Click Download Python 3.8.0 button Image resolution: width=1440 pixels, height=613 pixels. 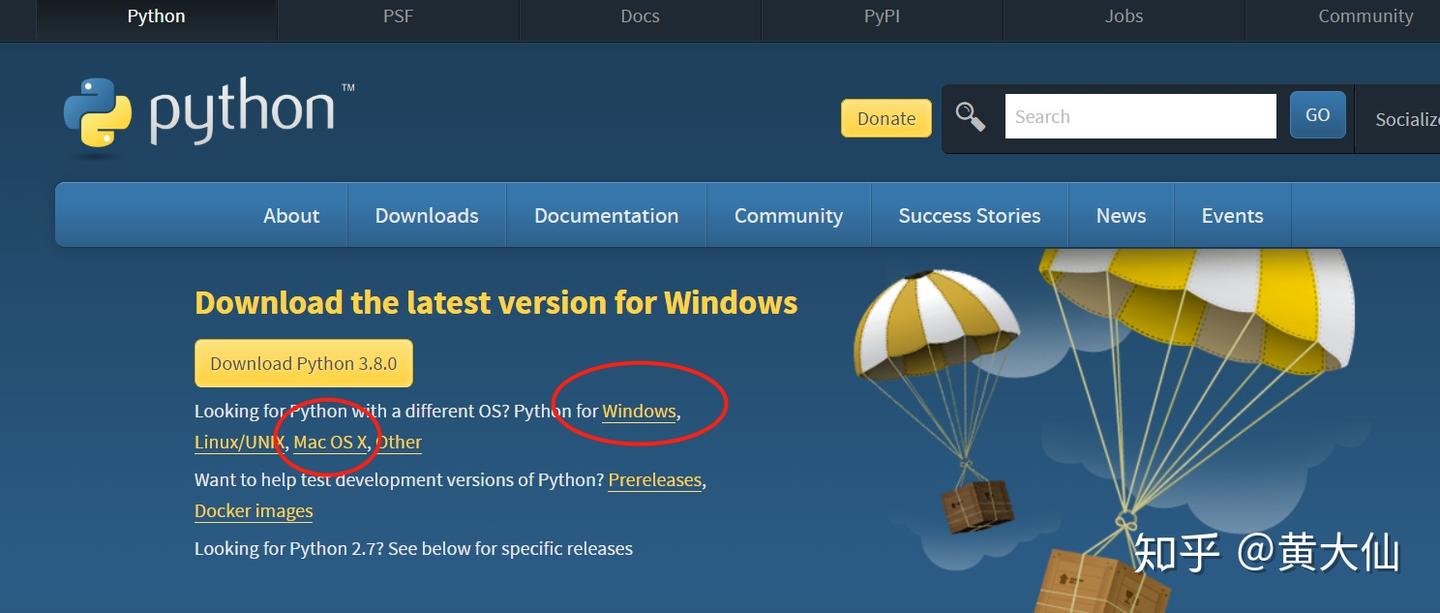(303, 363)
